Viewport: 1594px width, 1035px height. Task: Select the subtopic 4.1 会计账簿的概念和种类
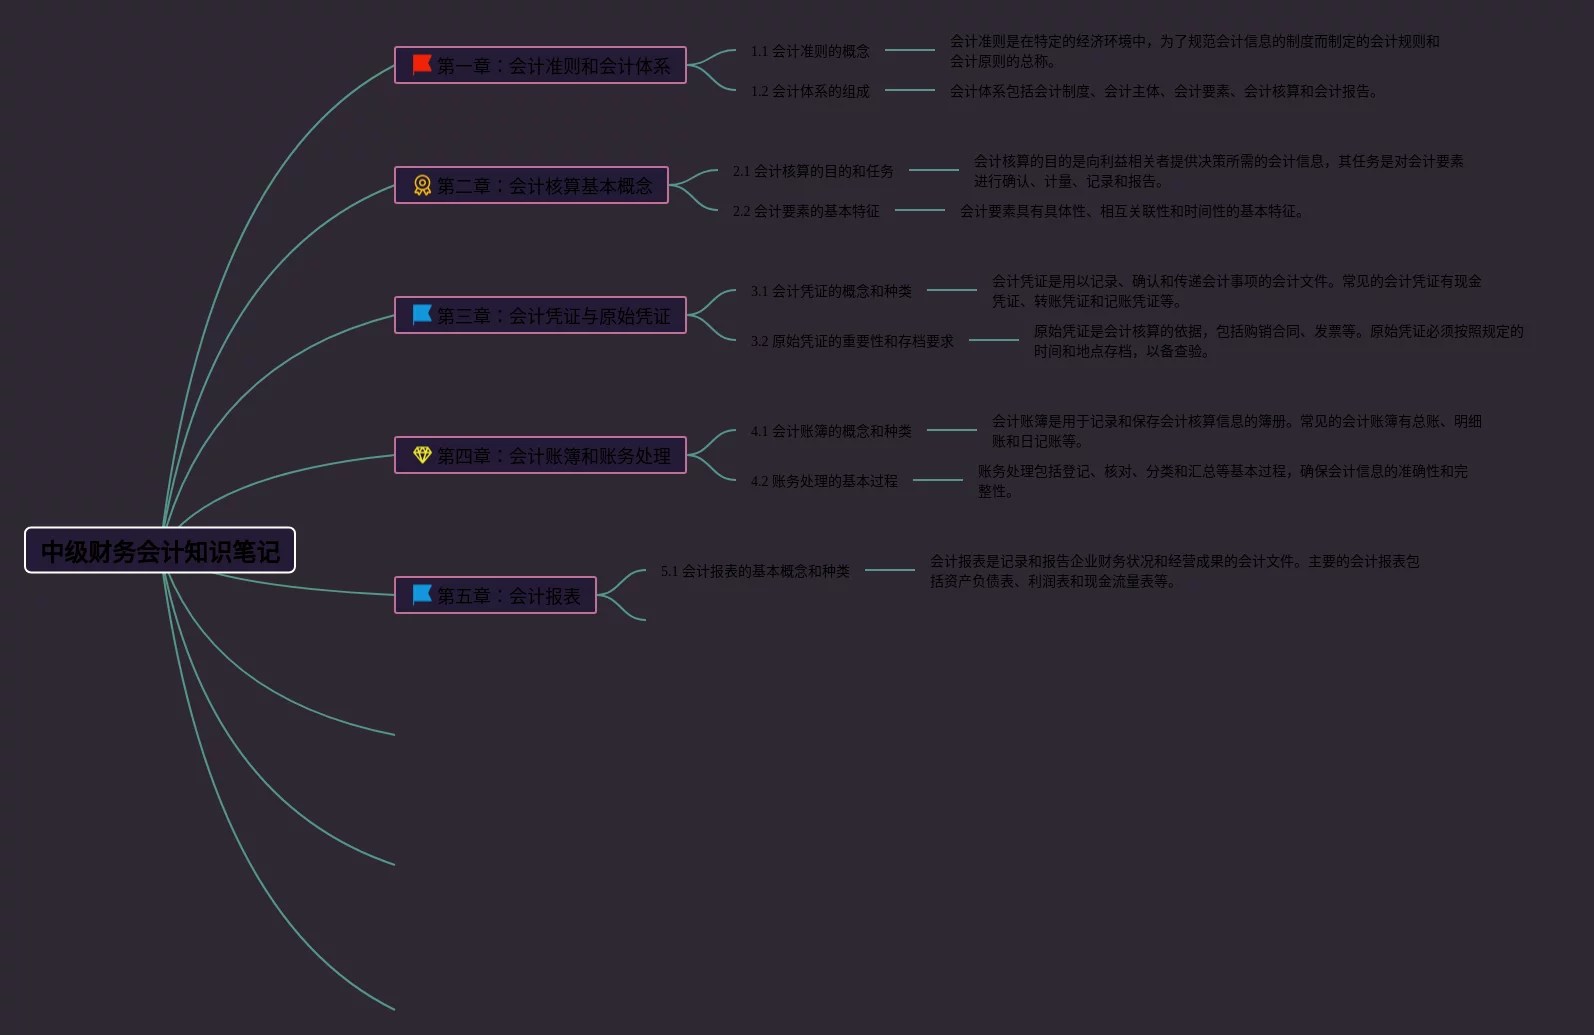click(831, 431)
